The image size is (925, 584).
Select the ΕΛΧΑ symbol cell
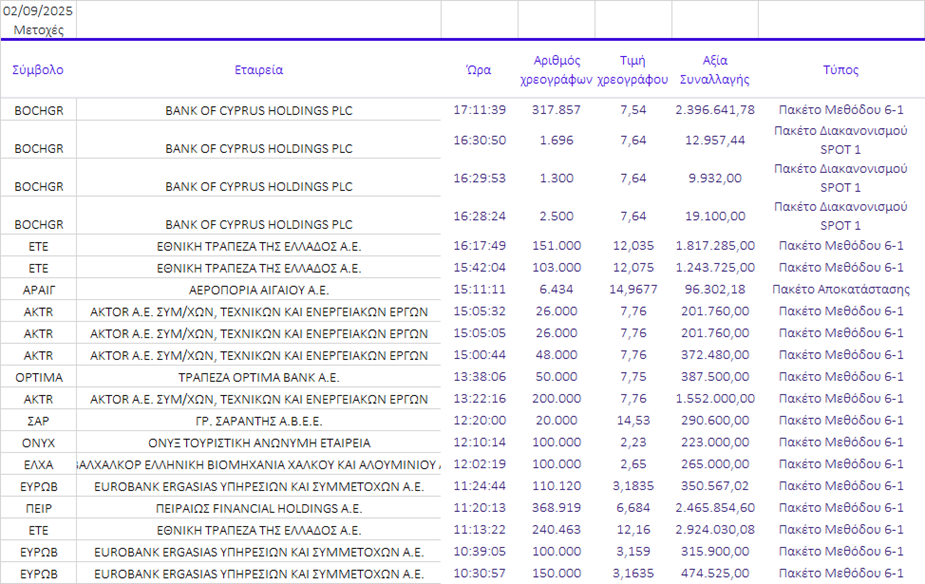pyautogui.click(x=38, y=464)
